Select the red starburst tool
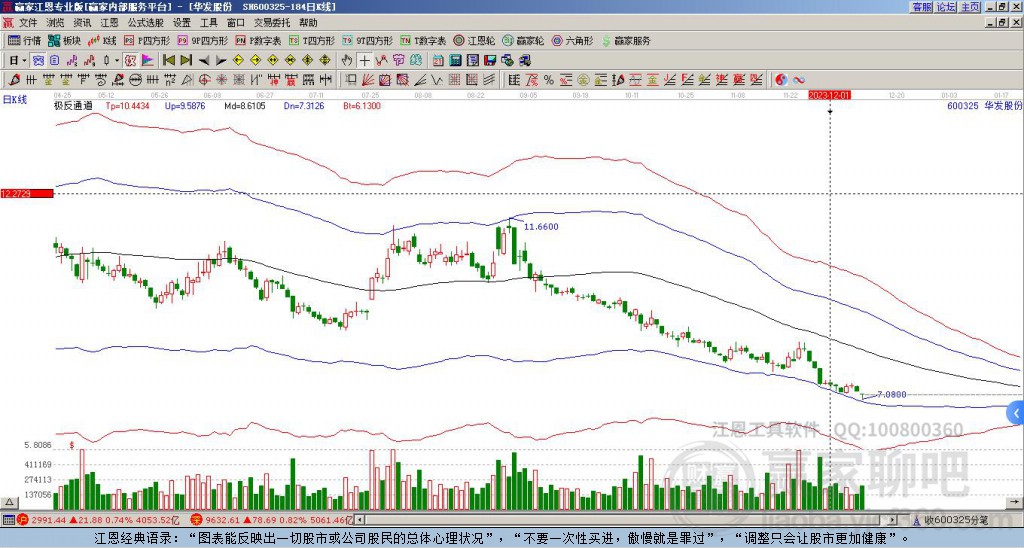 [x=221, y=80]
